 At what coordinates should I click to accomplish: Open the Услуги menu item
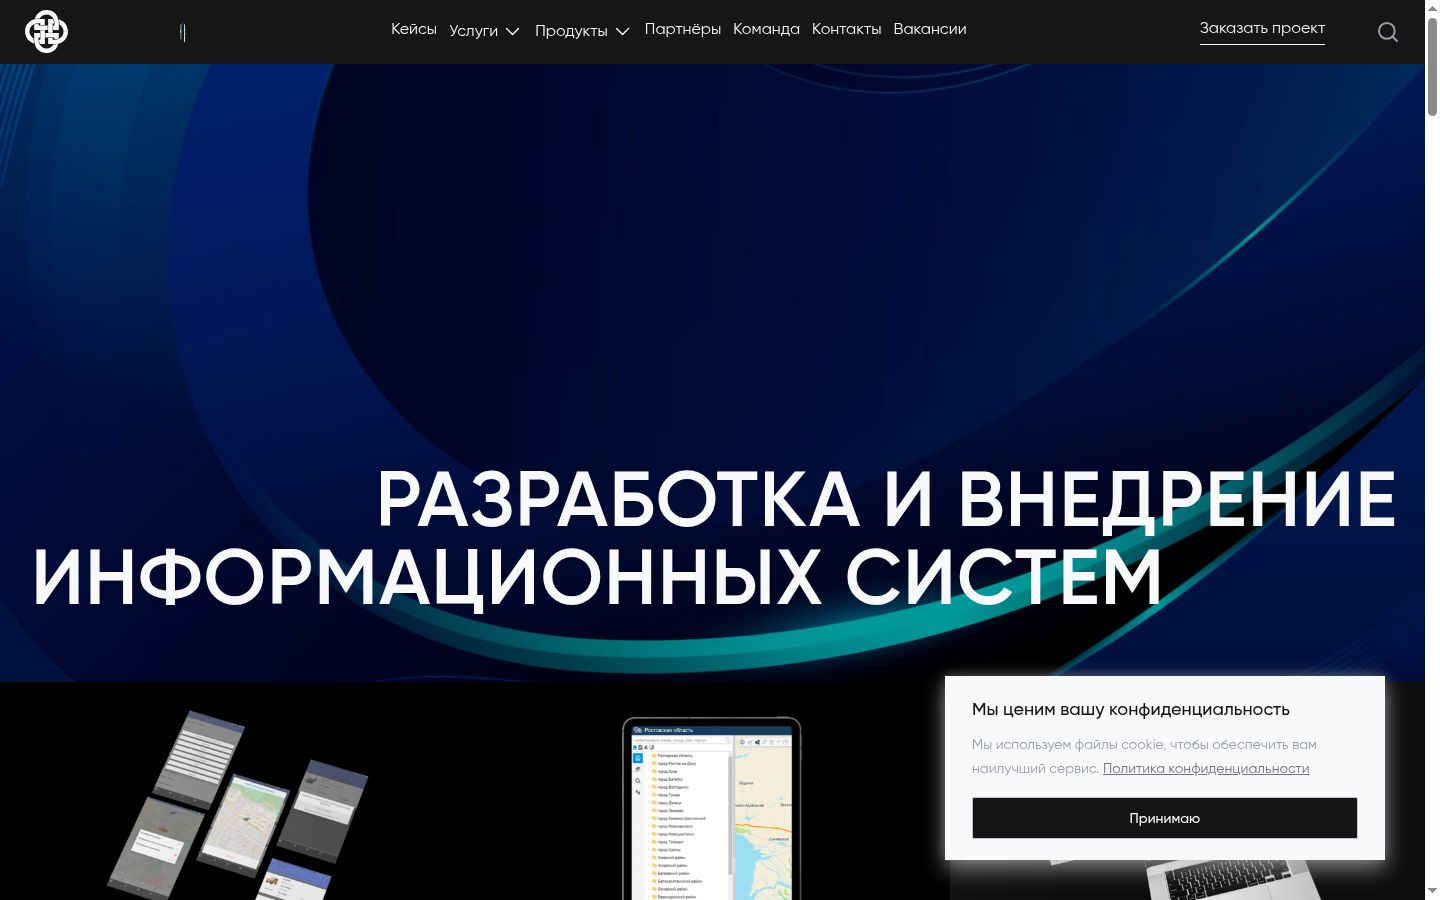click(x=473, y=31)
